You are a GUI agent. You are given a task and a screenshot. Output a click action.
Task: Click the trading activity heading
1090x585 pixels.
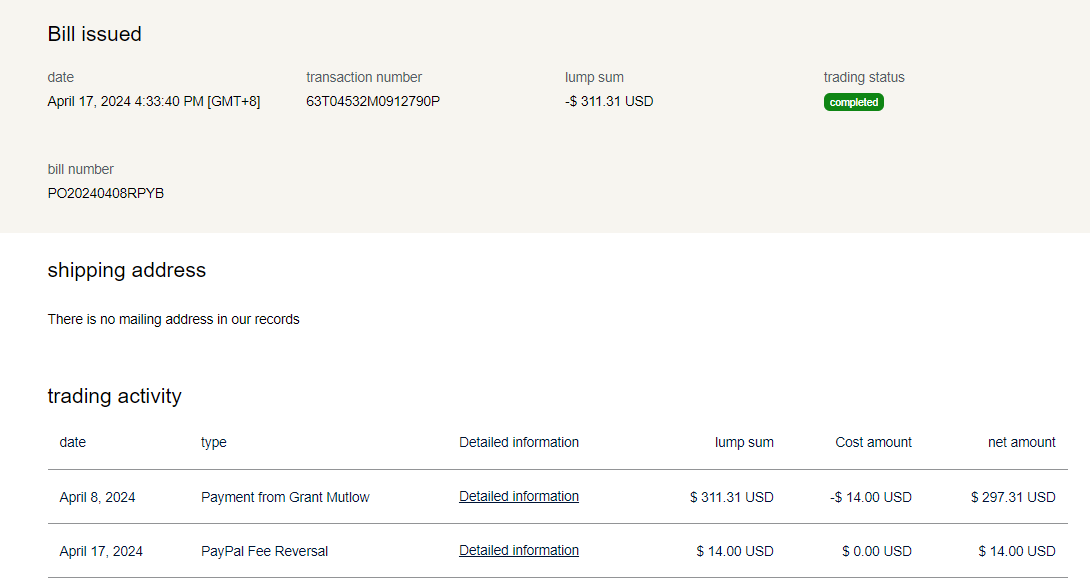click(115, 396)
